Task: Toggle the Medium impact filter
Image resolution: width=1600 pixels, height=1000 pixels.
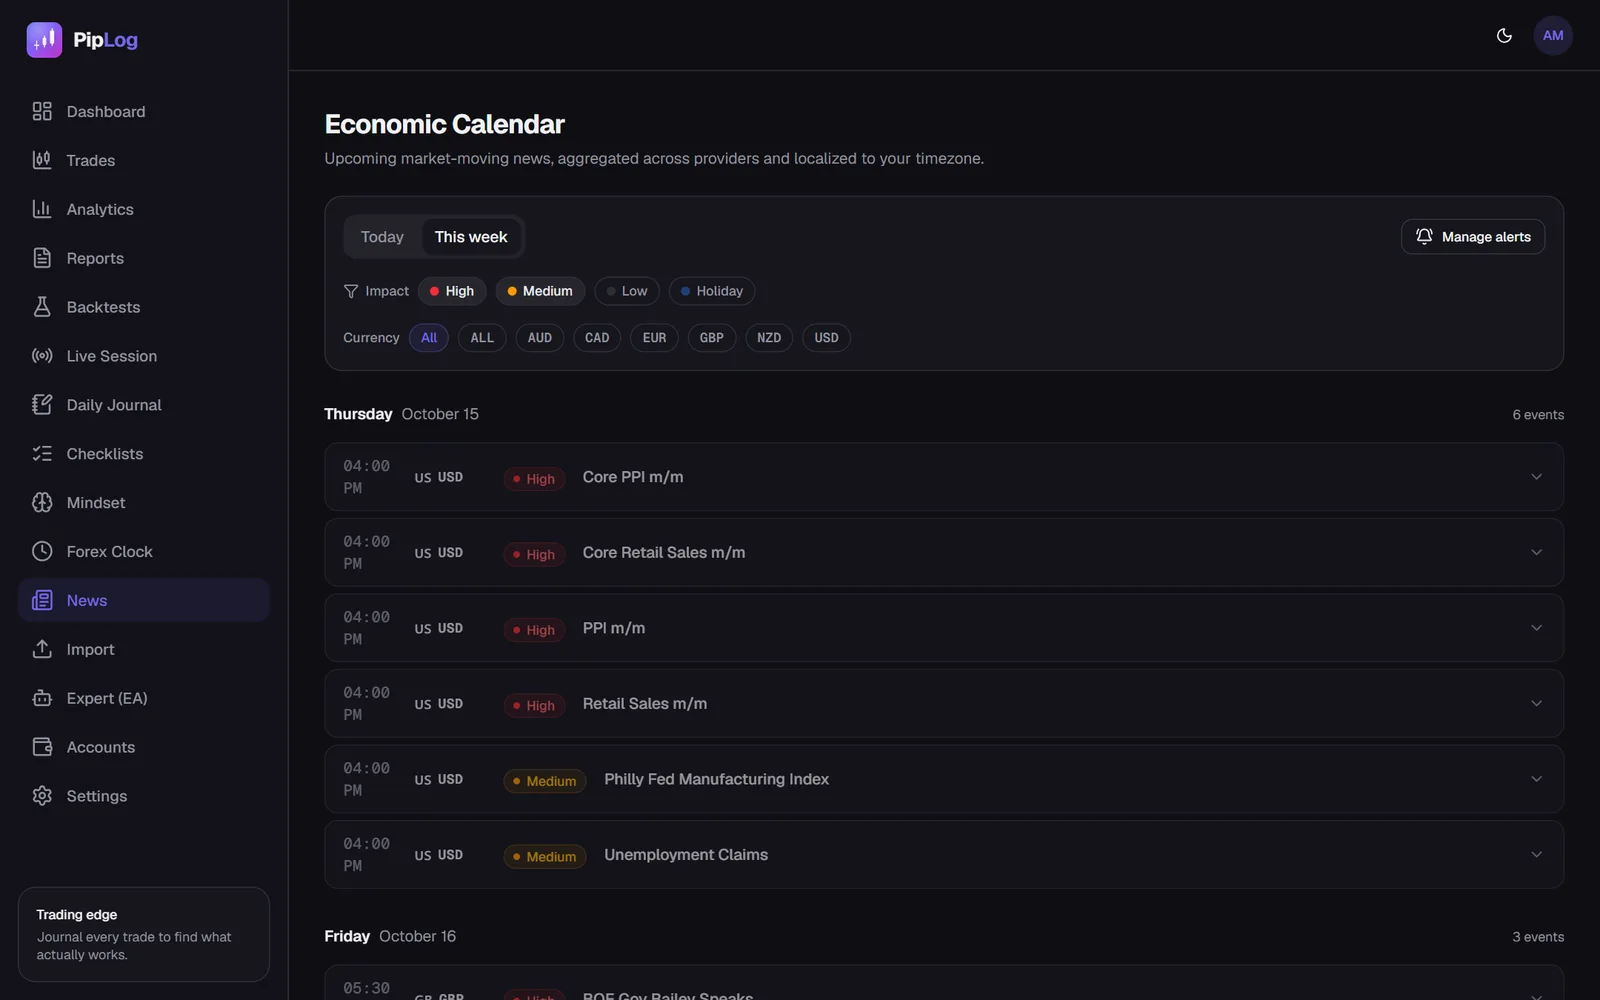Action: pyautogui.click(x=540, y=291)
